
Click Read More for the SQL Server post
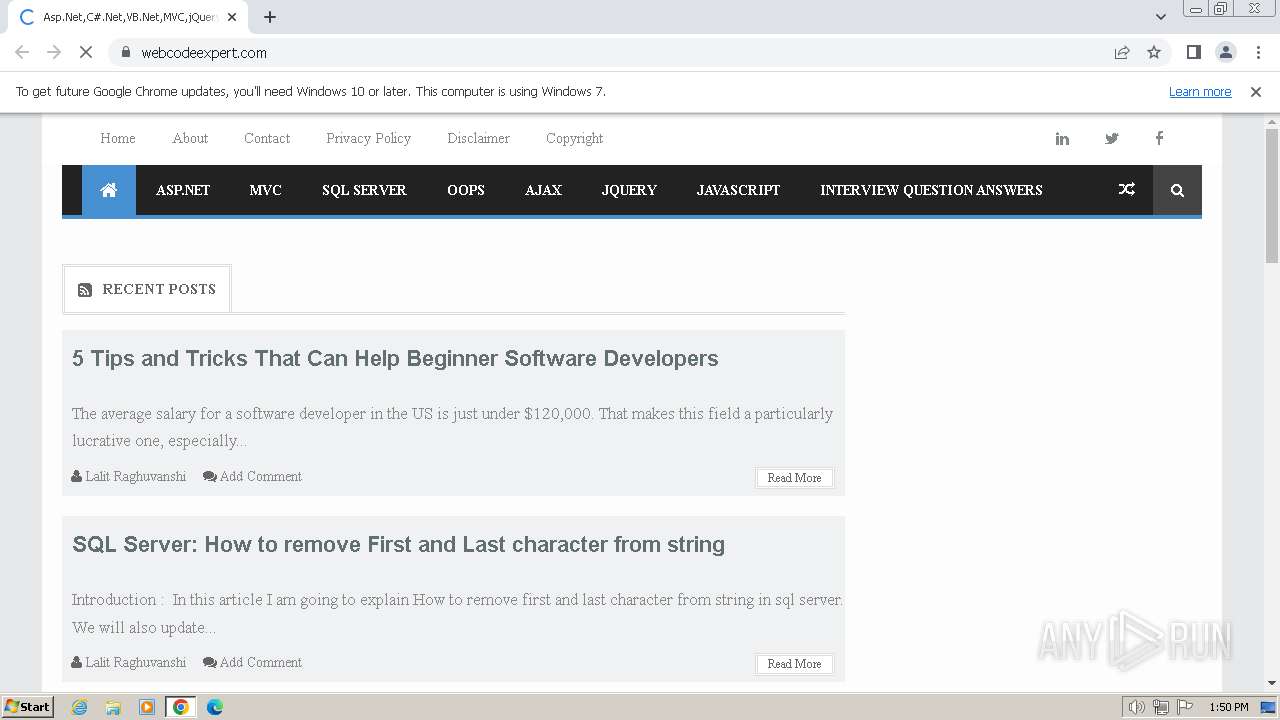(794, 664)
